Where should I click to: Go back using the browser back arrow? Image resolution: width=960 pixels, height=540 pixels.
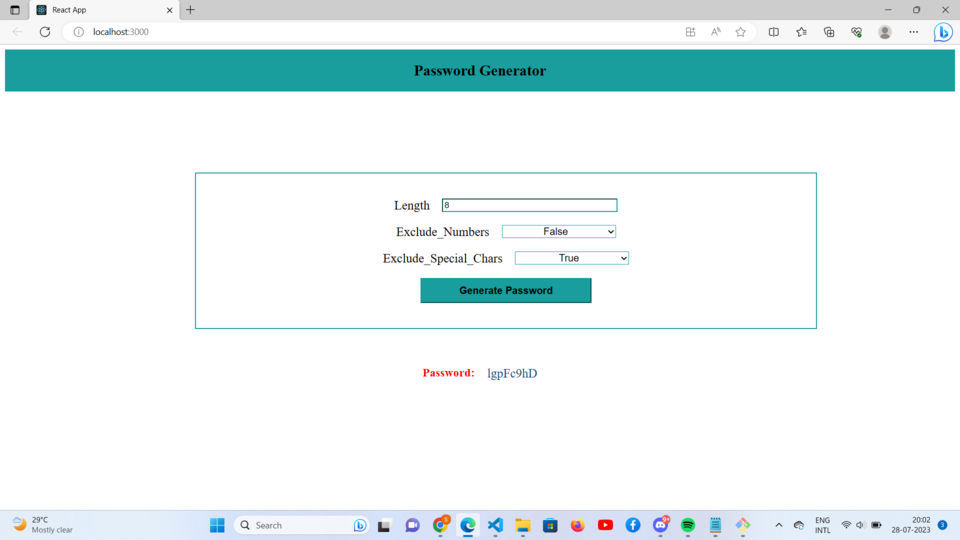17,32
